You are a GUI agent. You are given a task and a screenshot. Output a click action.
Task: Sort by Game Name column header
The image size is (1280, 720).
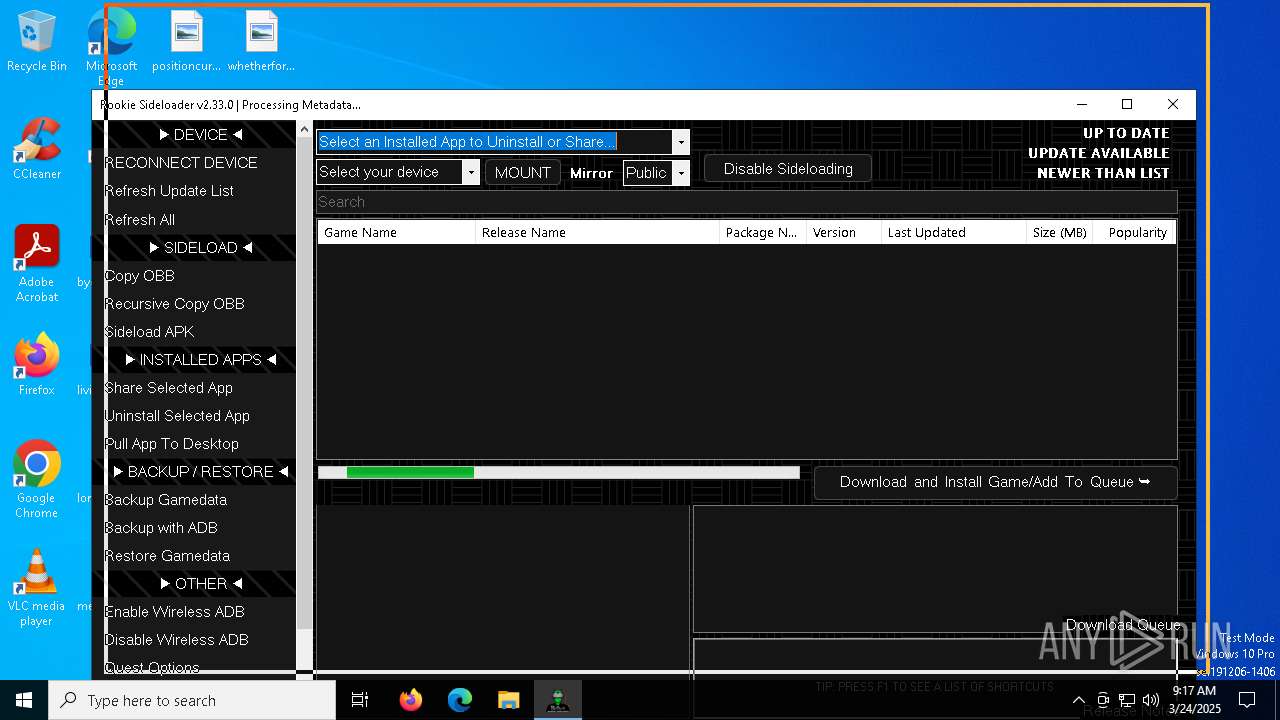[397, 232]
